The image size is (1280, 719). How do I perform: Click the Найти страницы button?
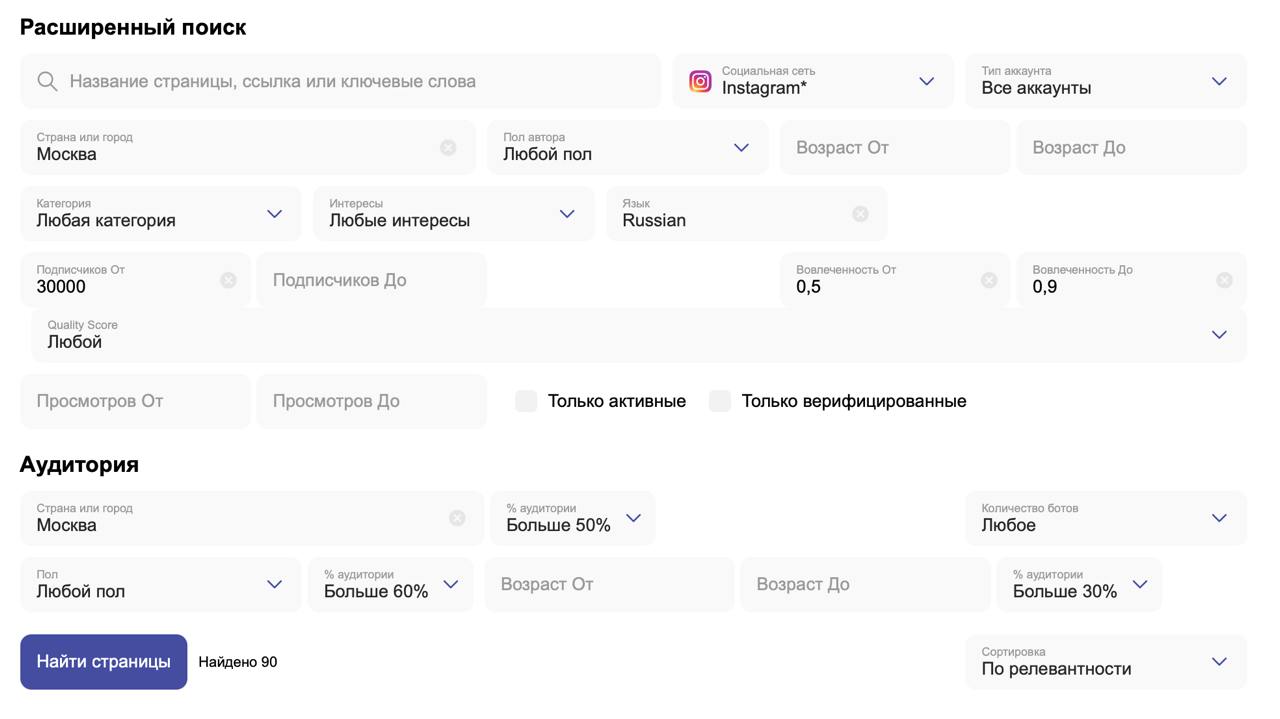[x=104, y=662]
